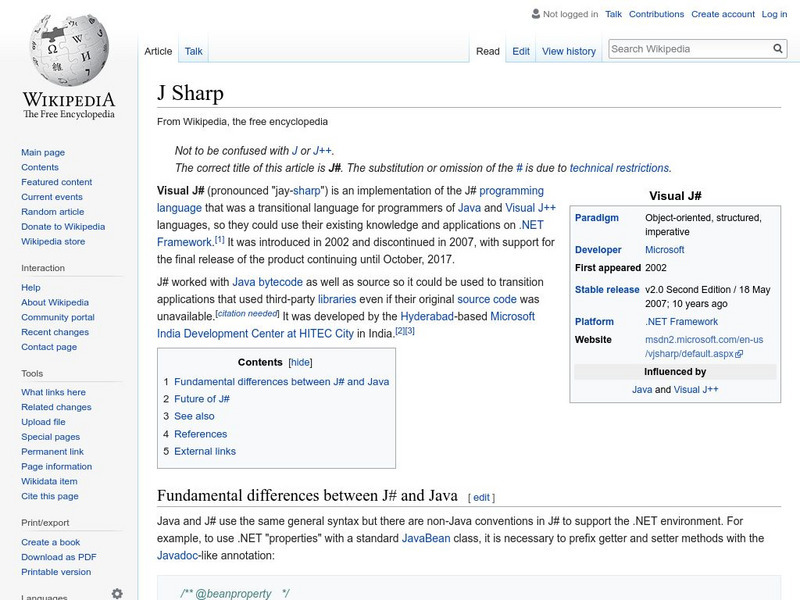Open the View history tab
The height and width of the screenshot is (600, 800).
point(569,51)
